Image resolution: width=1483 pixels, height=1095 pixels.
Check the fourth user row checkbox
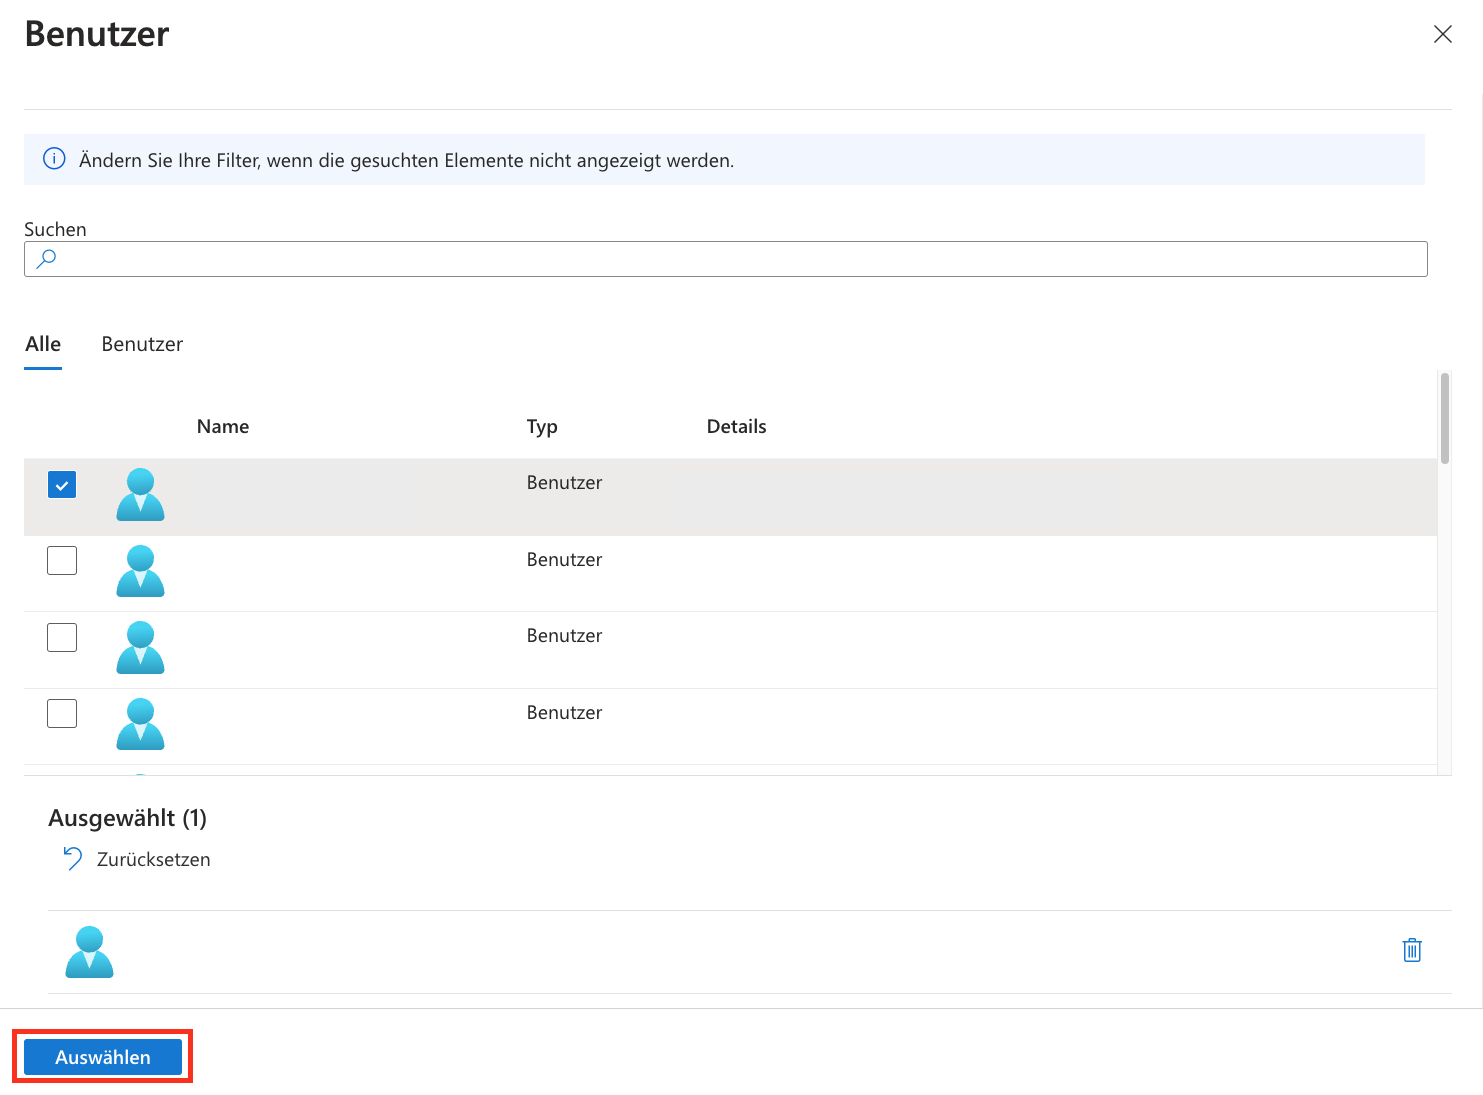coord(62,713)
